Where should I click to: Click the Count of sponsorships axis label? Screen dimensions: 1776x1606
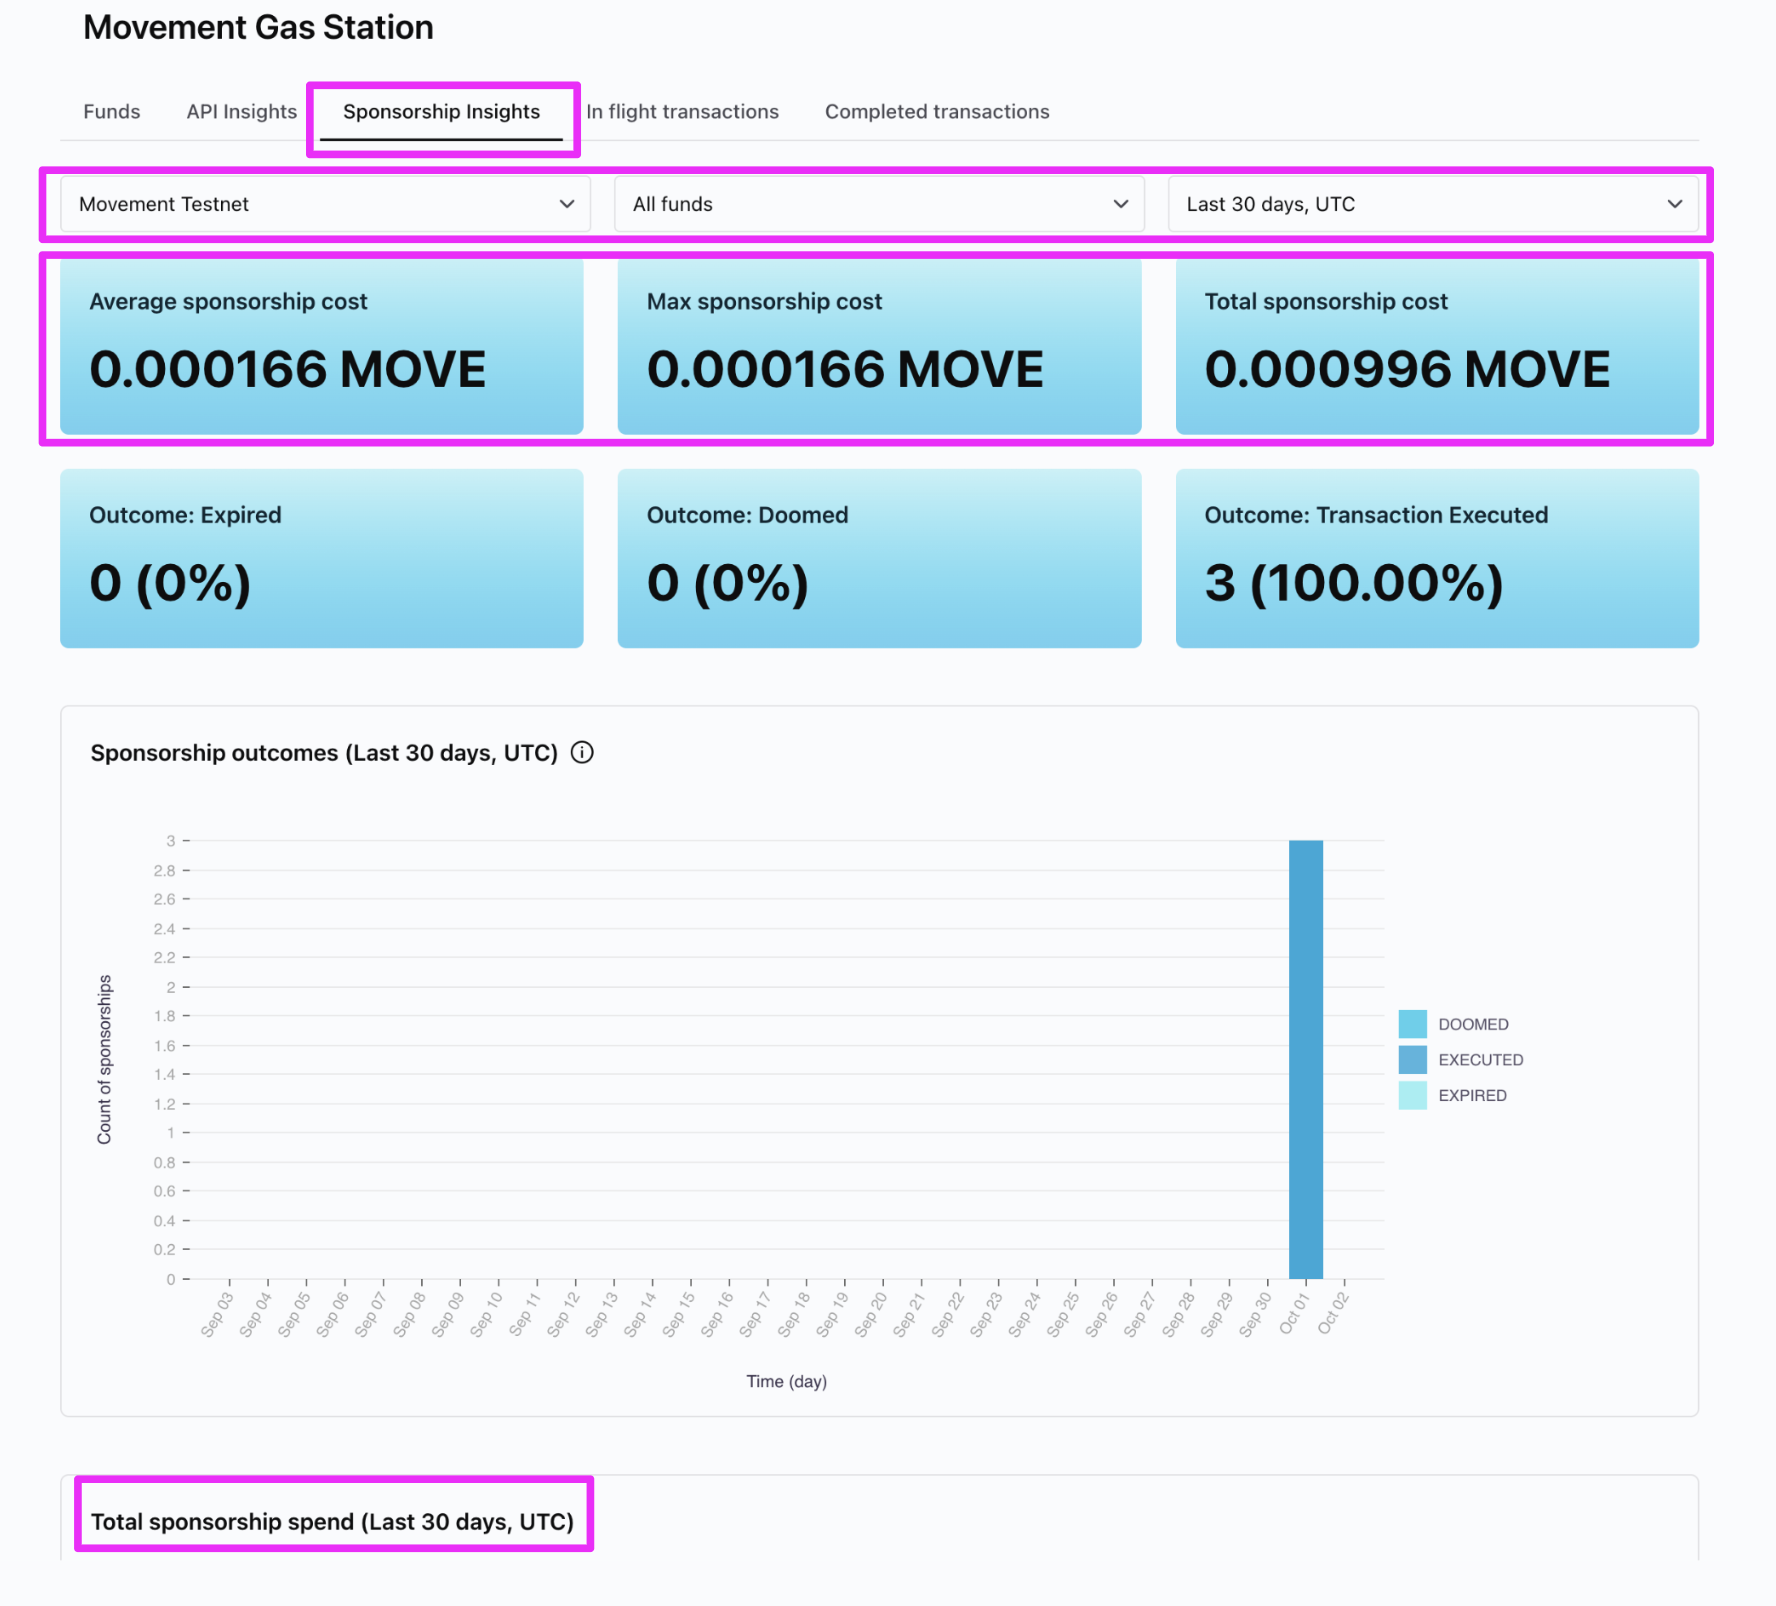point(104,1060)
